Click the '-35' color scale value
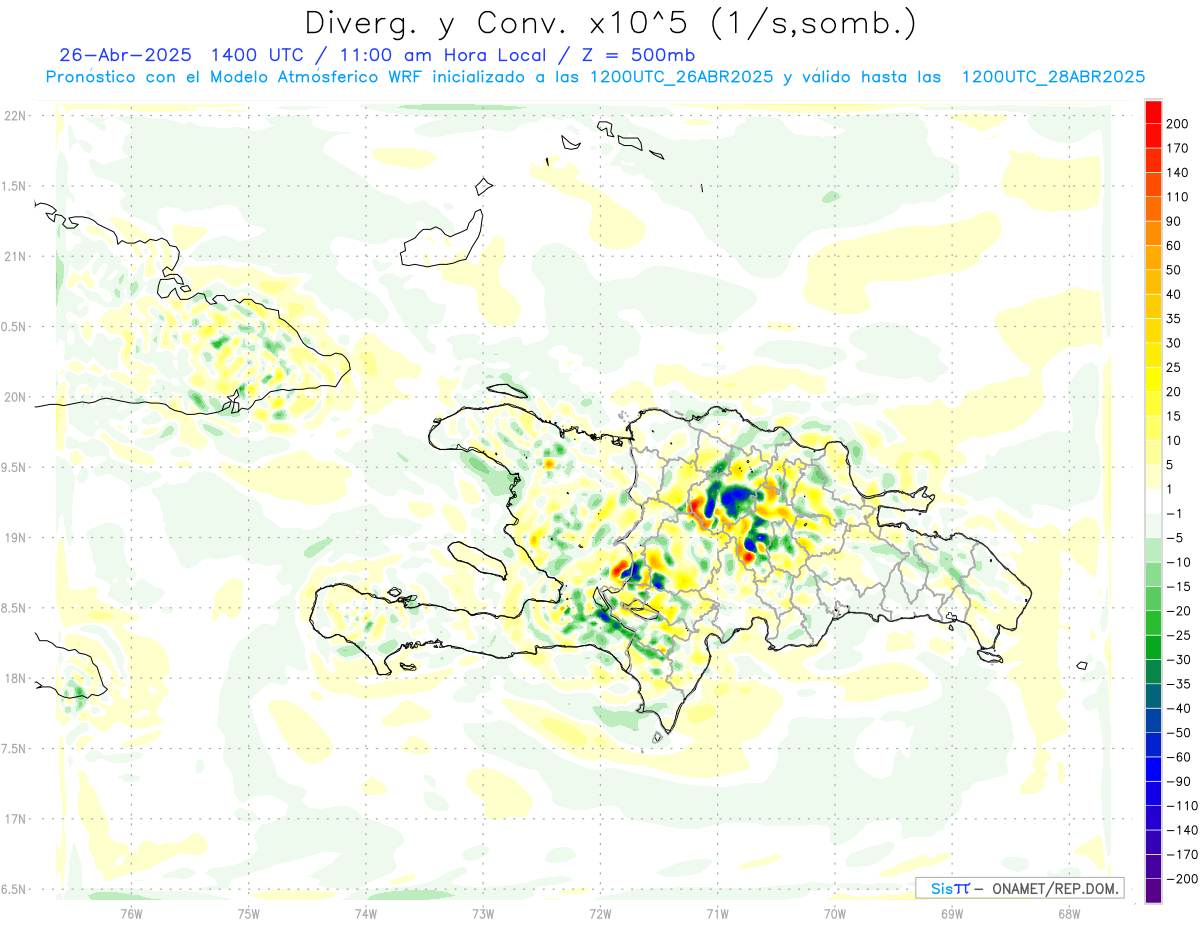 pos(1179,684)
